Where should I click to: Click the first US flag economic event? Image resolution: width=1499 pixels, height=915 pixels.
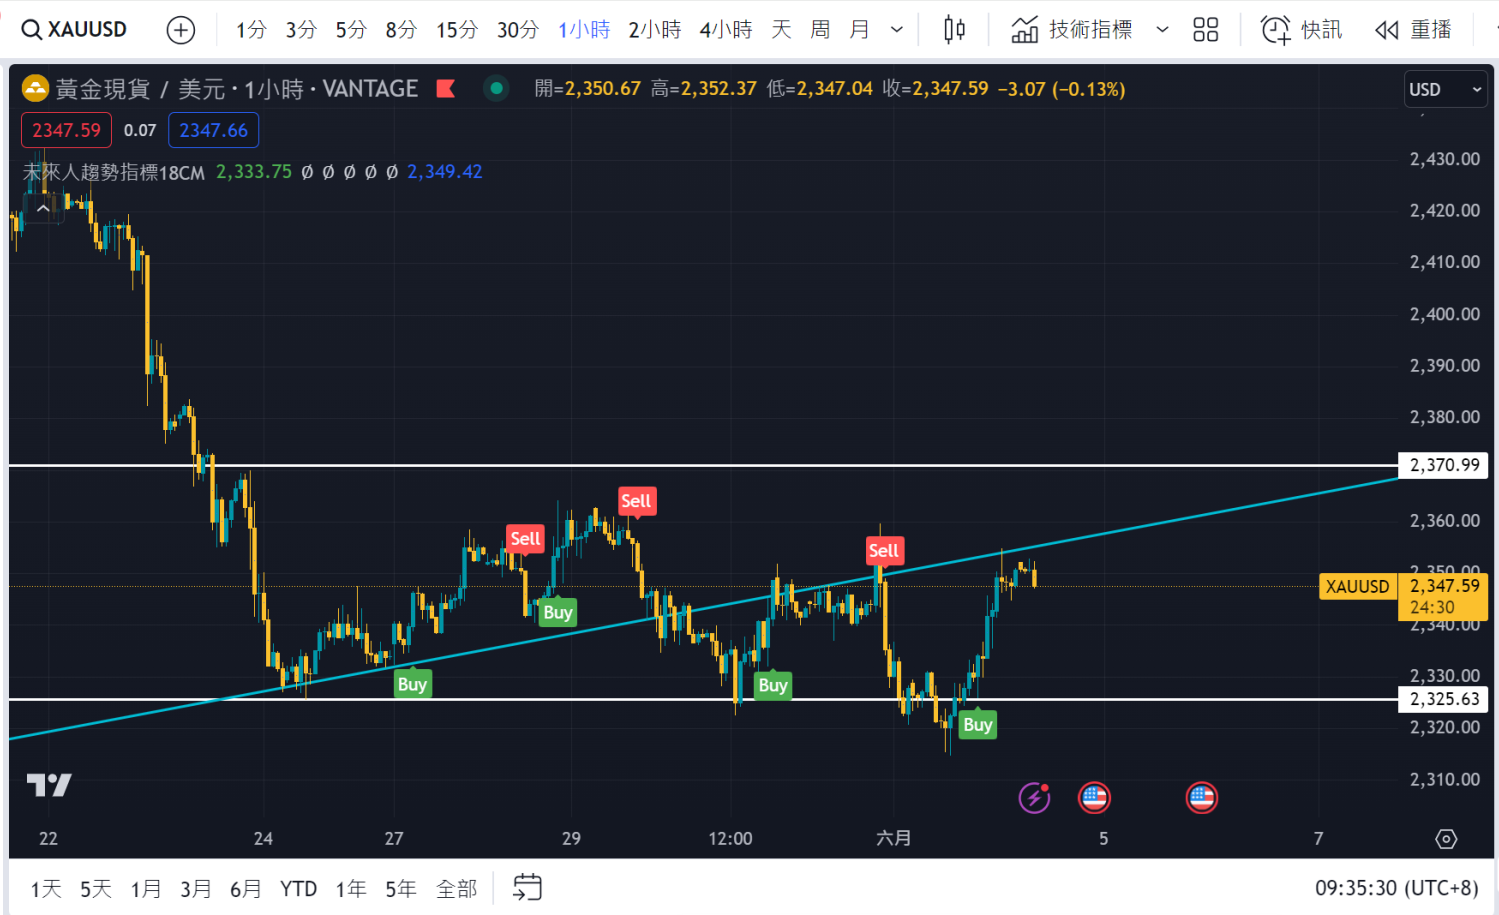coord(1095,798)
